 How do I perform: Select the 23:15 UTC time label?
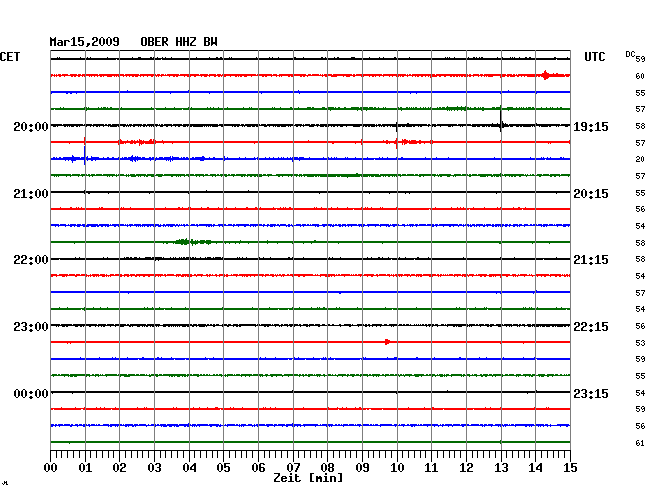(x=591, y=393)
